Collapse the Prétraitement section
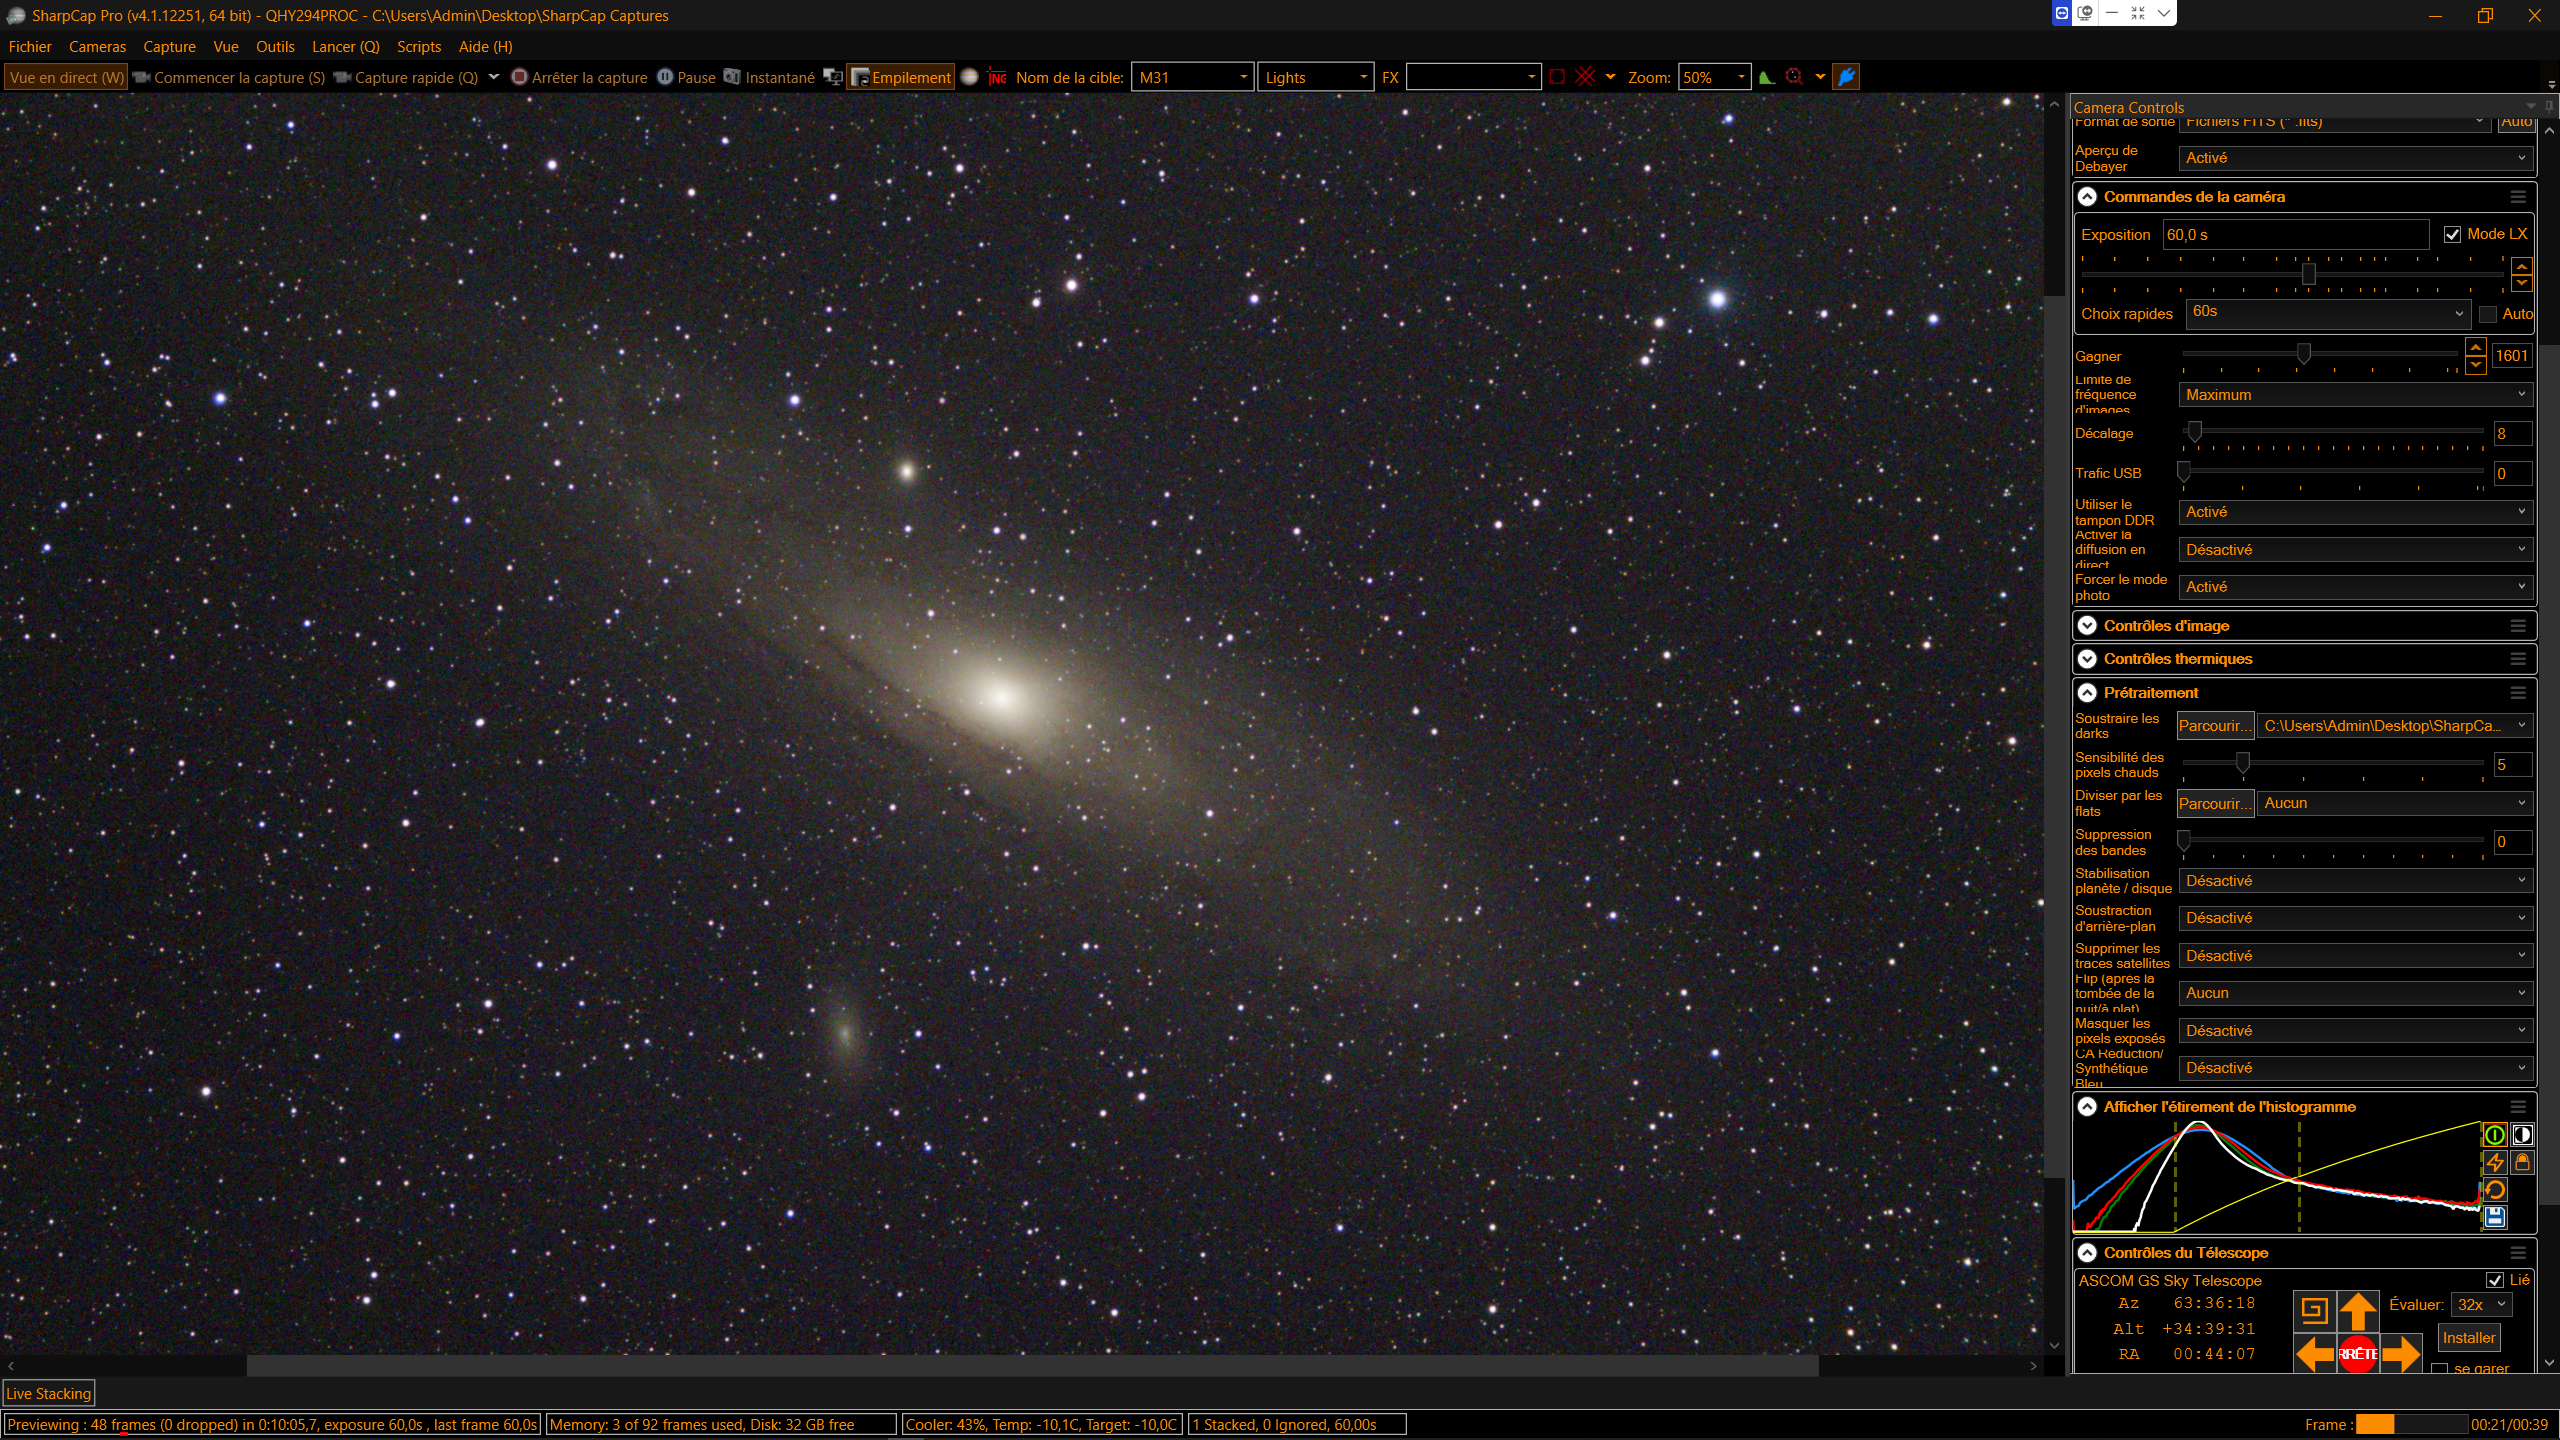Screen dimensions: 2560x1440 [x=2087, y=693]
